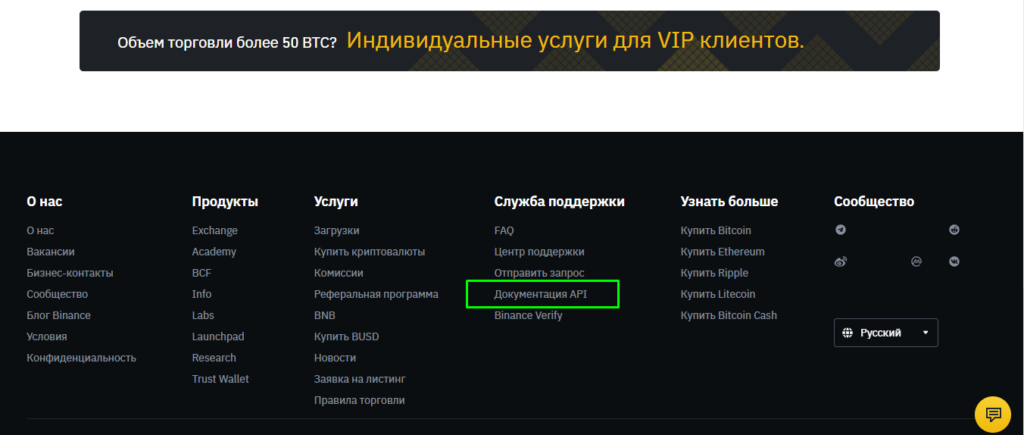
Task: Open the FAQ link
Action: [x=504, y=231]
